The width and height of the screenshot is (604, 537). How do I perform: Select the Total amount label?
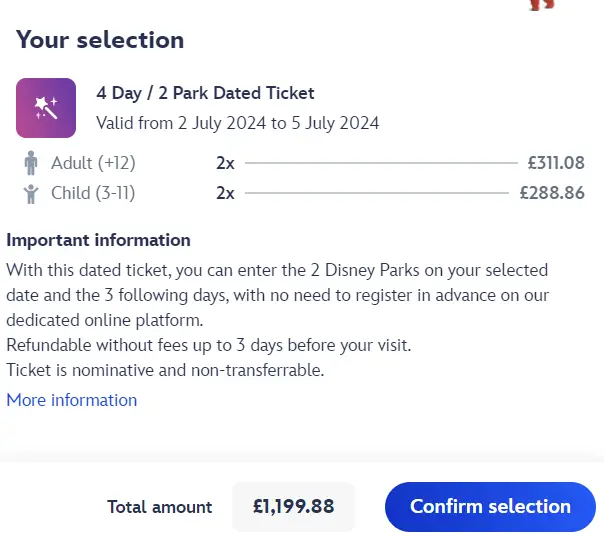159,507
